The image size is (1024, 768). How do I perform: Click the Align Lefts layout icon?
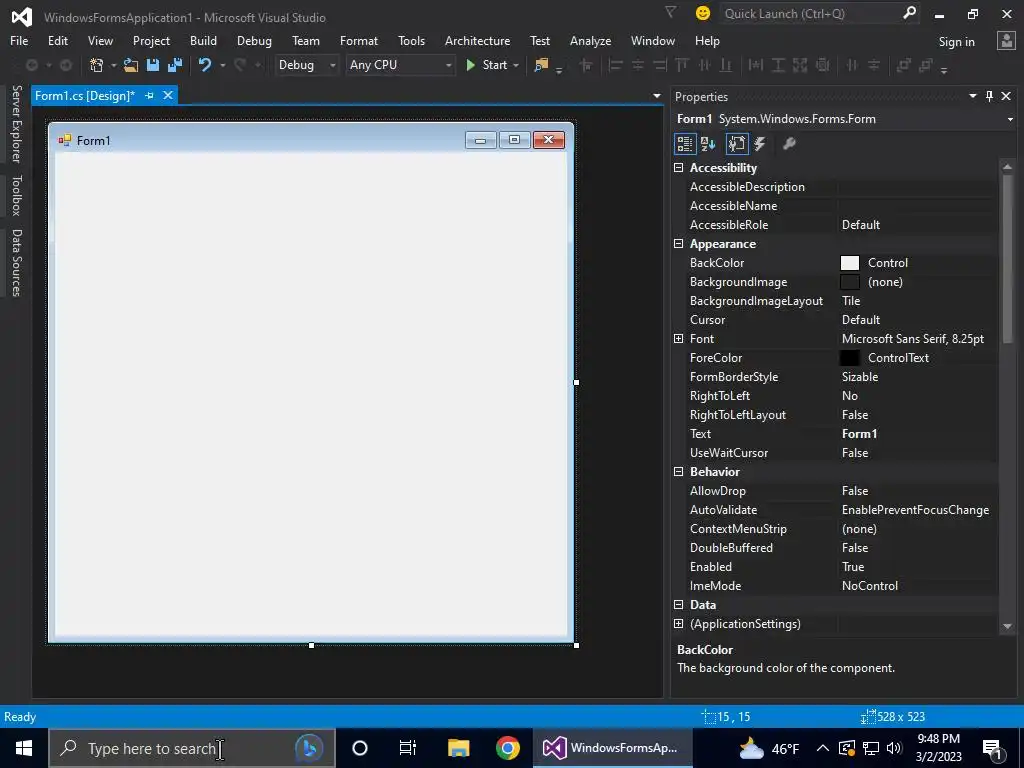point(615,65)
